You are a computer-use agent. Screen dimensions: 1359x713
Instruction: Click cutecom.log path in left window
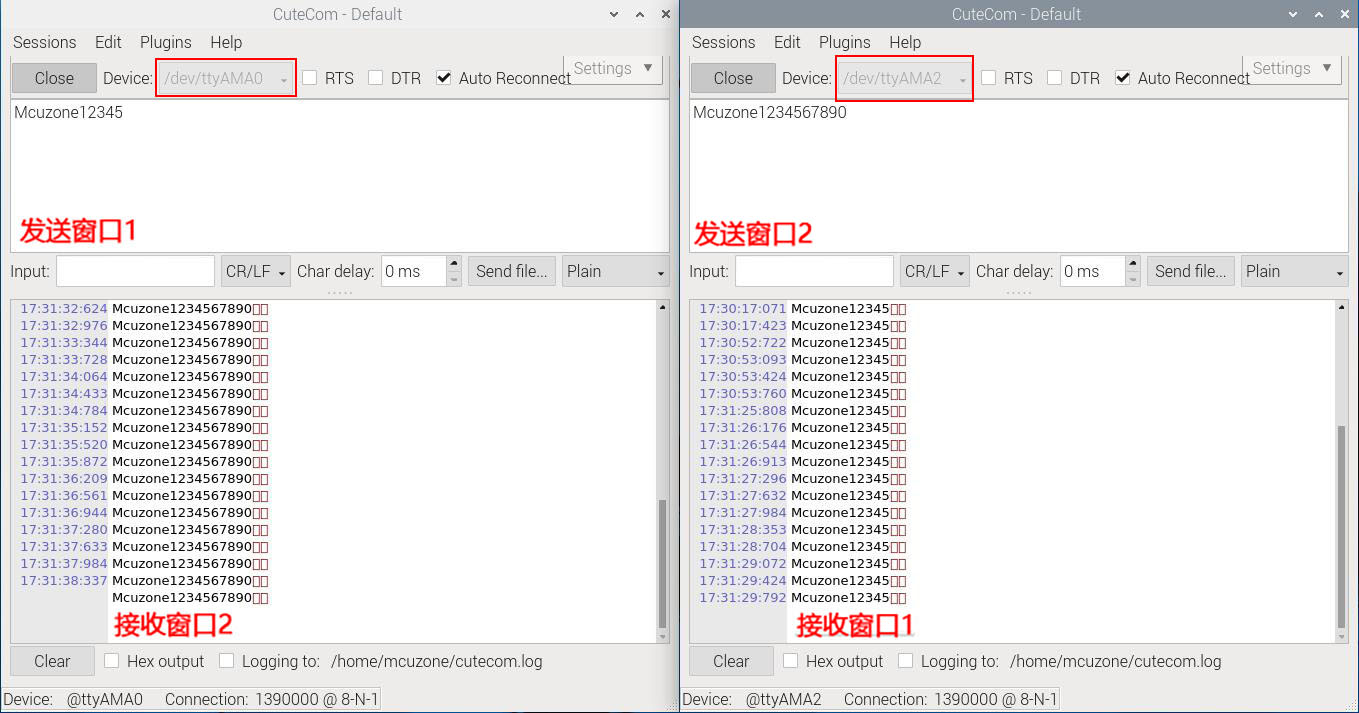437,661
